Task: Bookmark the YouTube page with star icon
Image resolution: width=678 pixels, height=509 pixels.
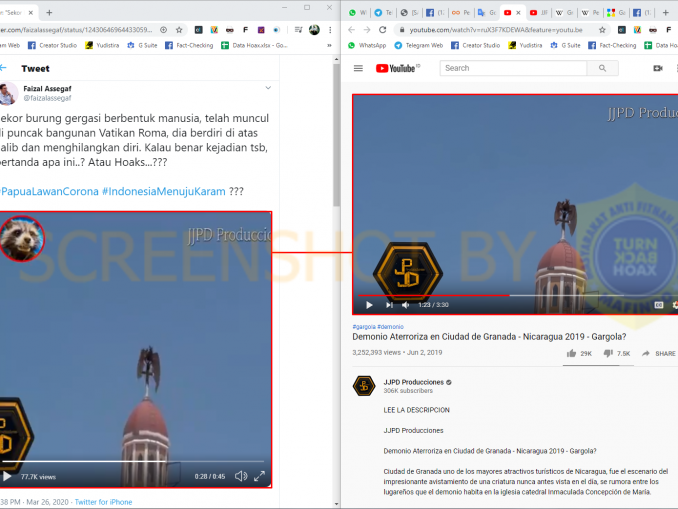Action: tap(602, 30)
